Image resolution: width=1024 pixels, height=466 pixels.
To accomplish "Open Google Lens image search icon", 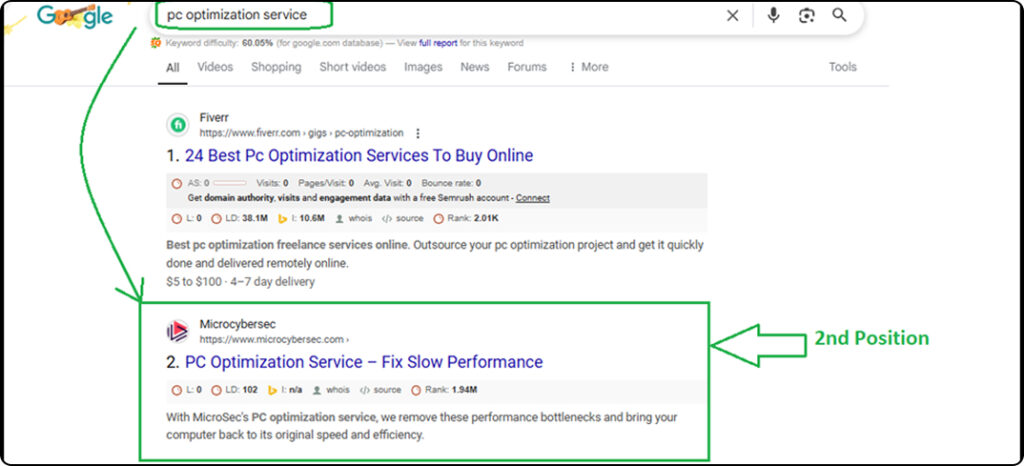I will tap(807, 16).
